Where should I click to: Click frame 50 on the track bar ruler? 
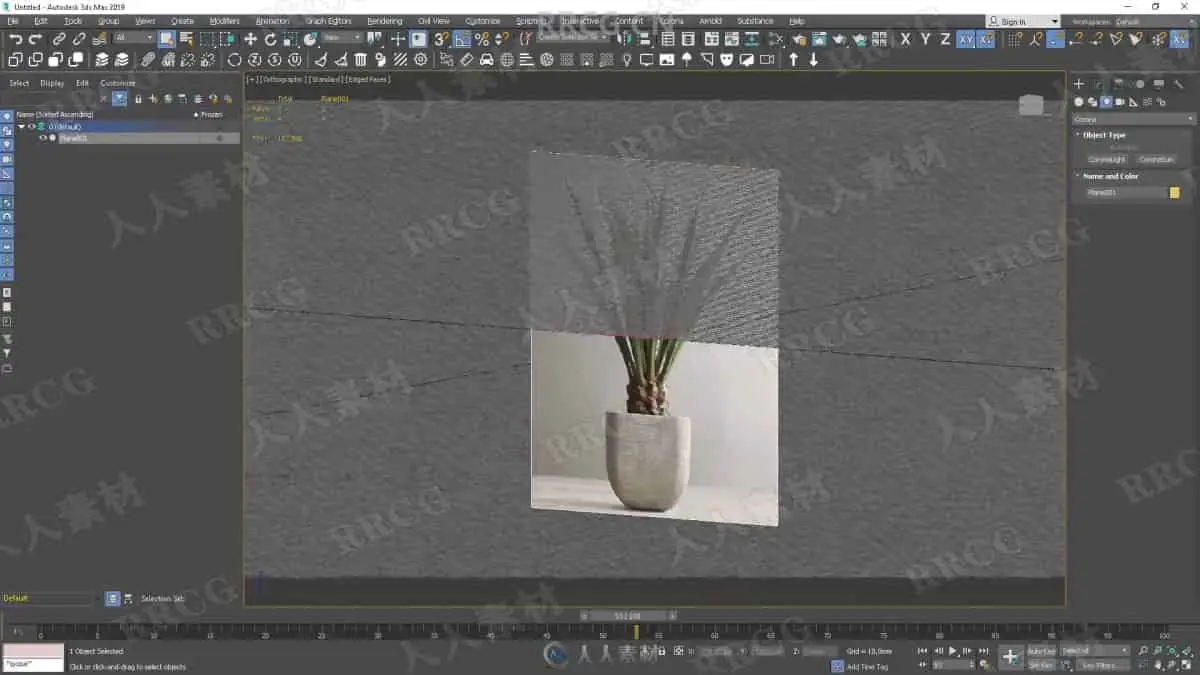click(603, 634)
